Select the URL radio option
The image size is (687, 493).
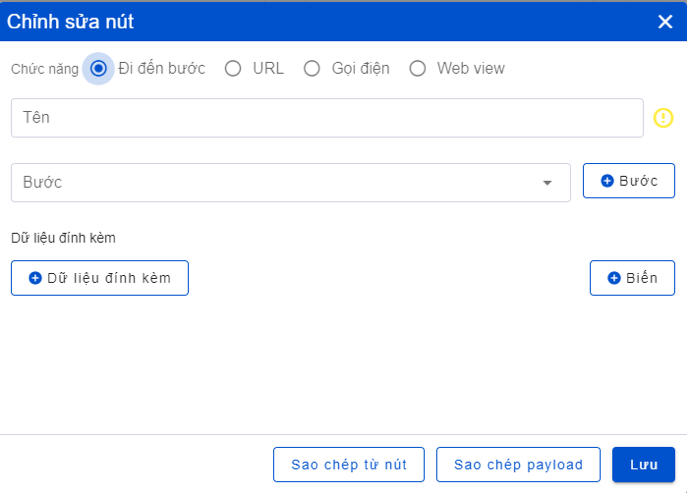coord(233,68)
